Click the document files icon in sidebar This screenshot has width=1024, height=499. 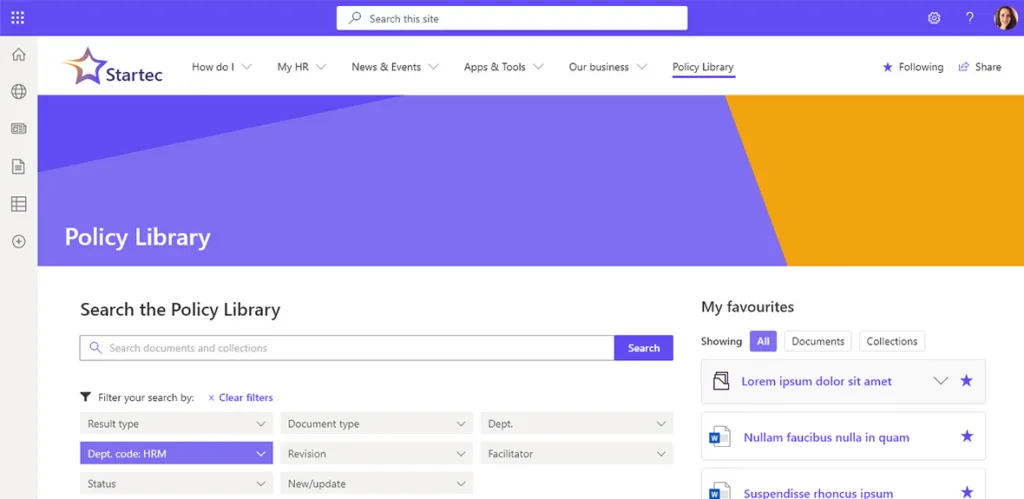point(18,166)
